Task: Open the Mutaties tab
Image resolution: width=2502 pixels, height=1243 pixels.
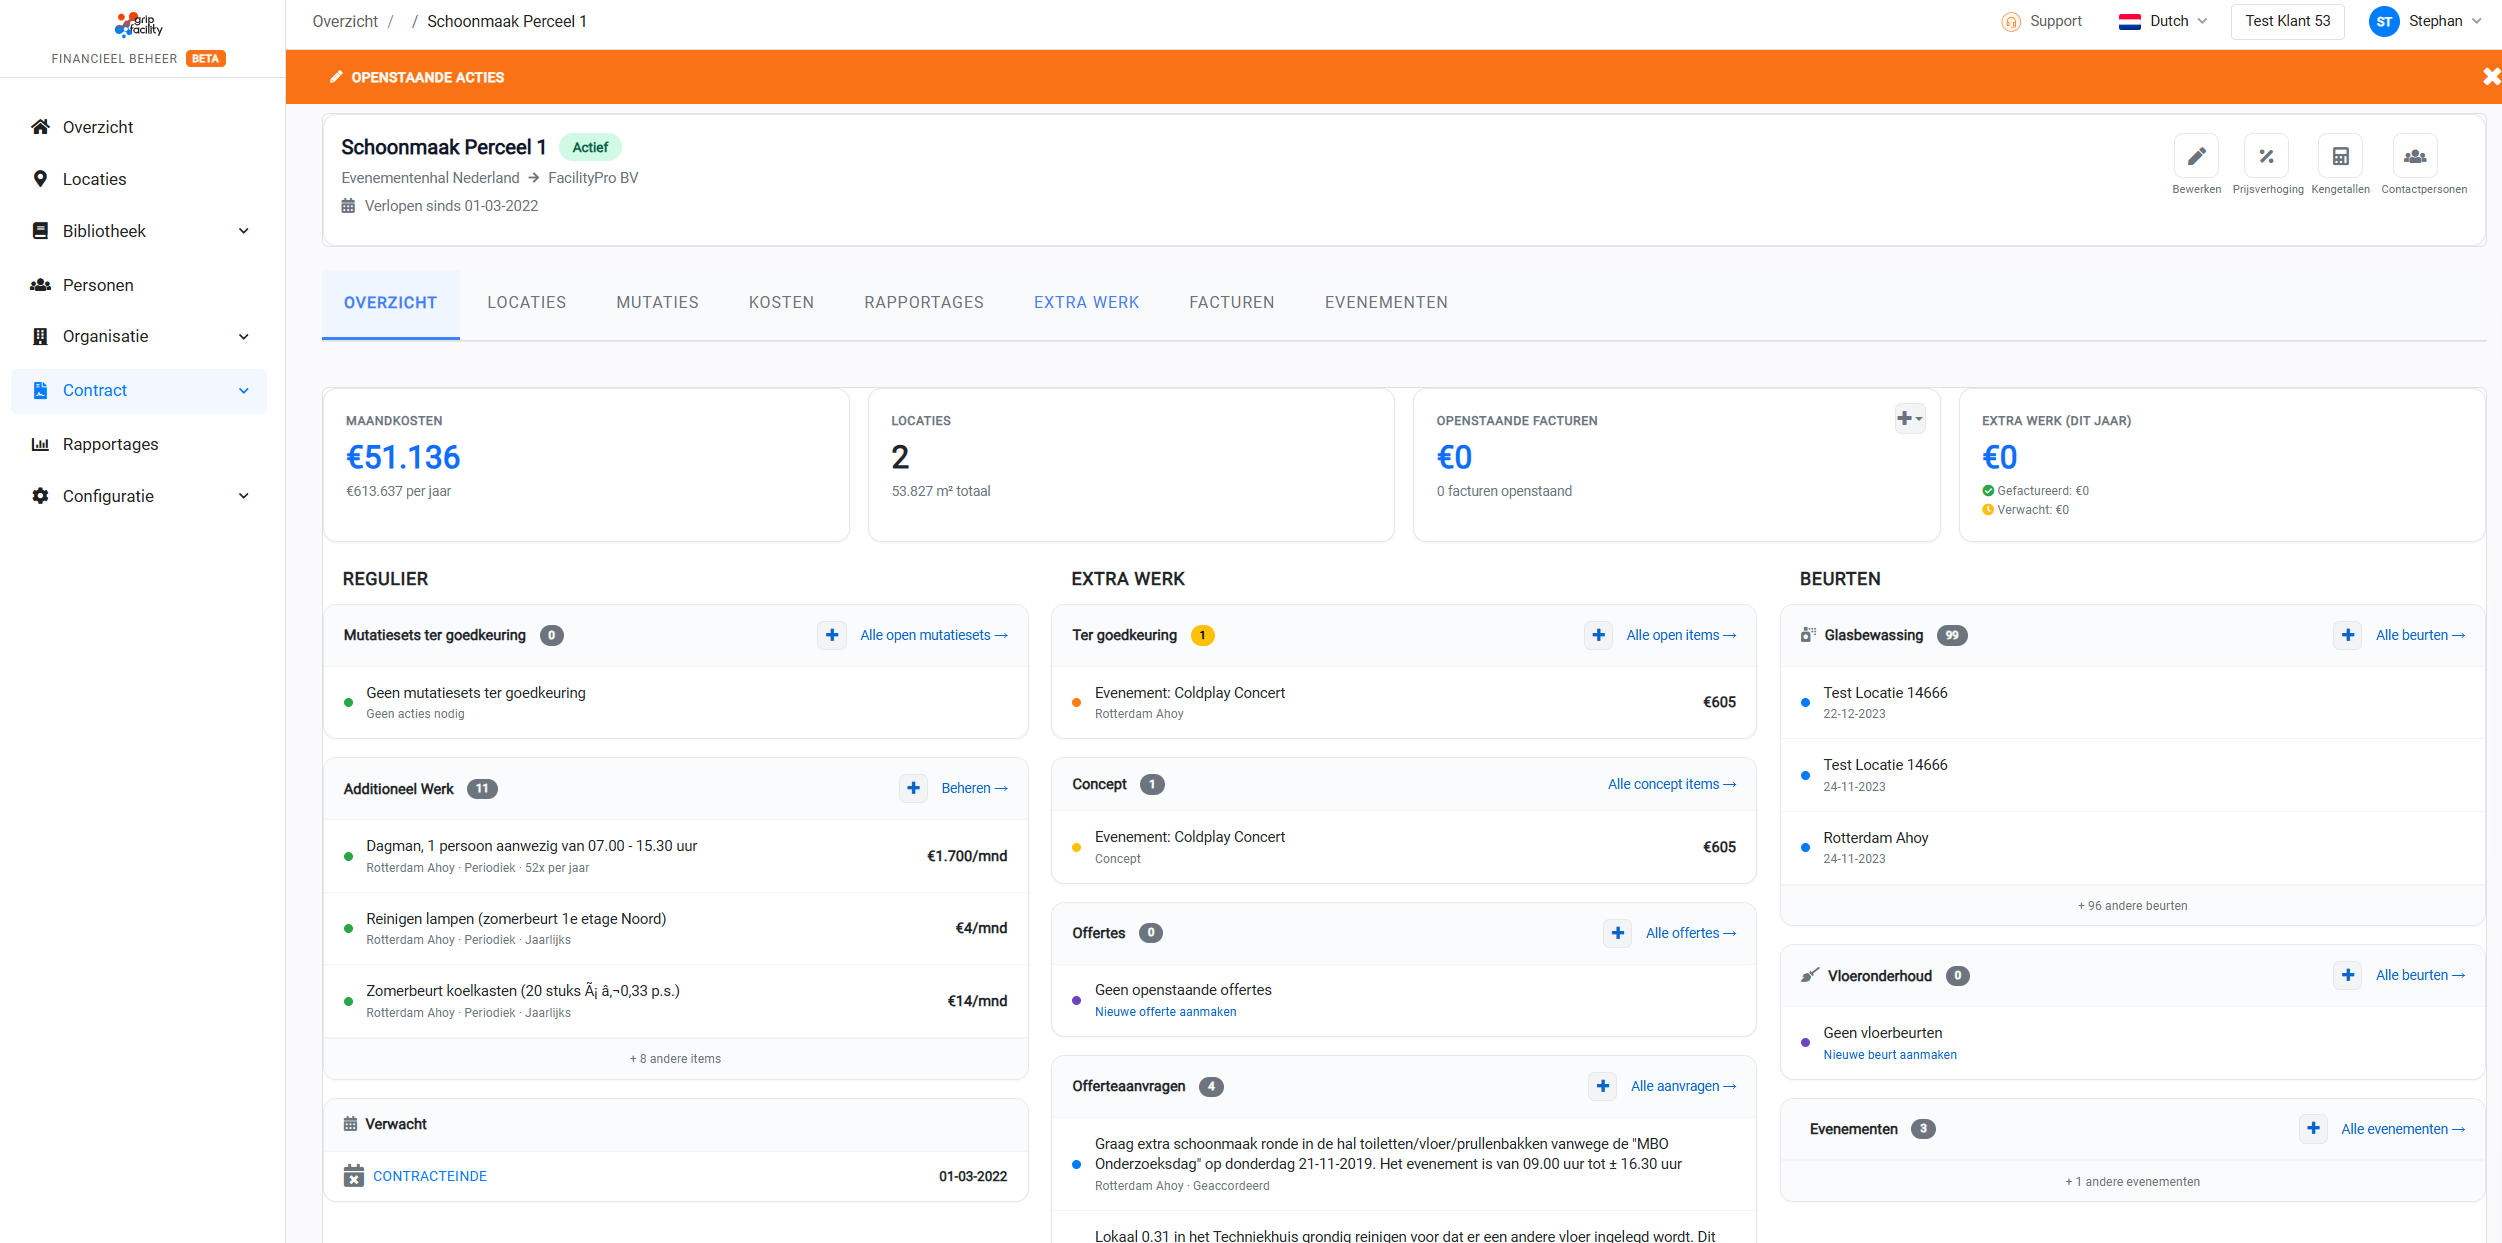Action: 657,302
